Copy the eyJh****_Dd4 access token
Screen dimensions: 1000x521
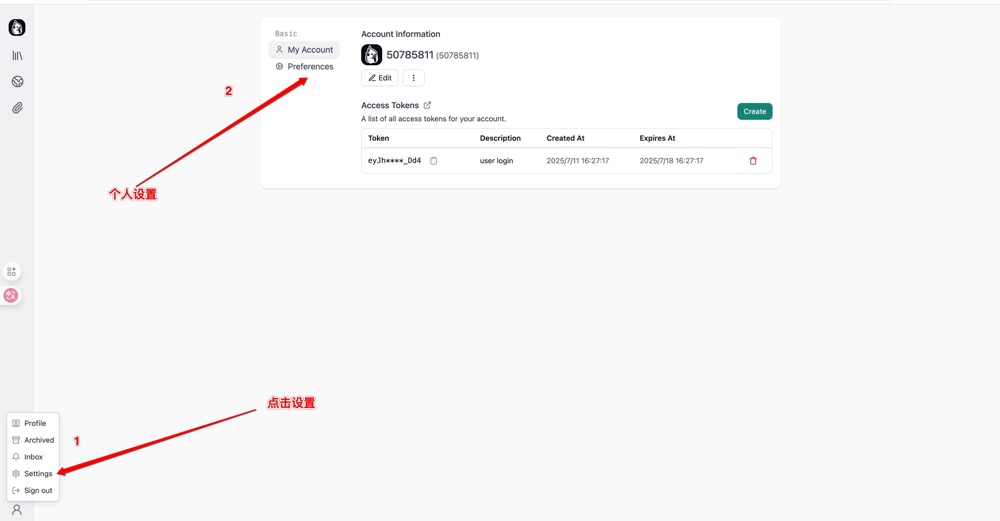coord(433,161)
